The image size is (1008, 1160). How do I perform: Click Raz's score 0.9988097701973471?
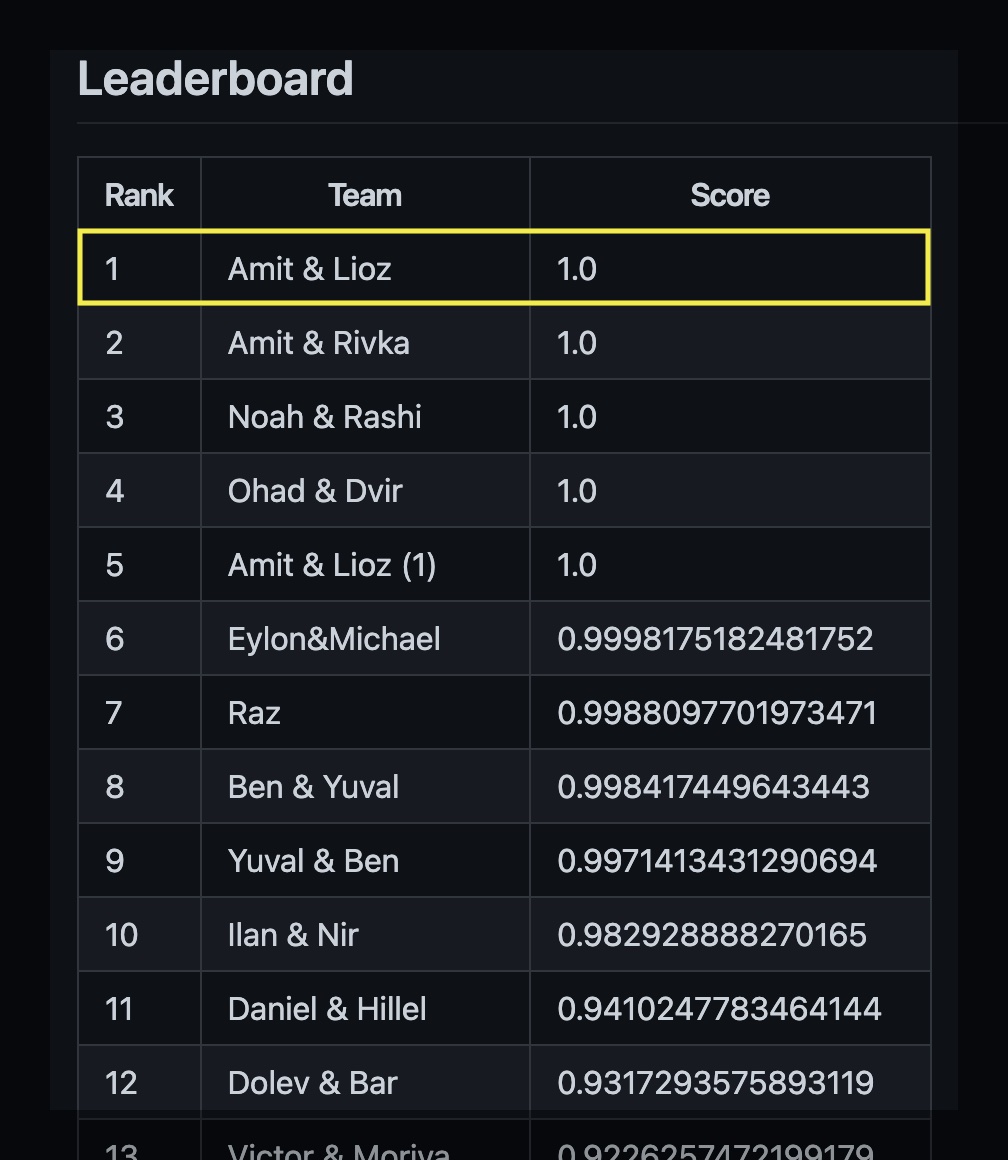pos(716,713)
